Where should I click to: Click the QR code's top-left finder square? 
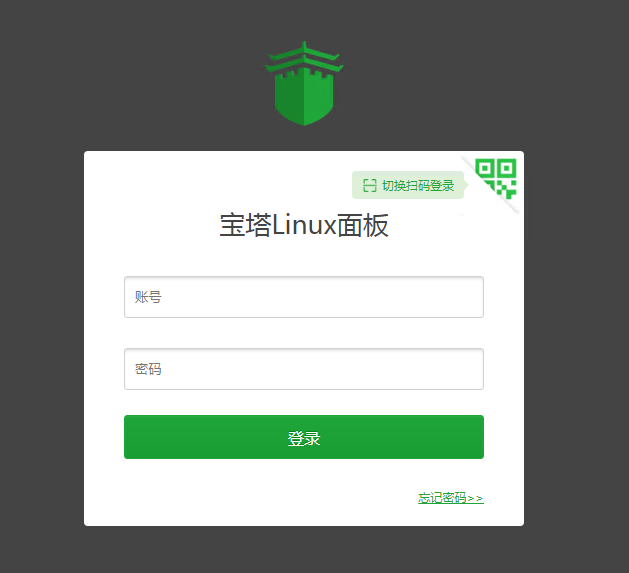(x=485, y=168)
